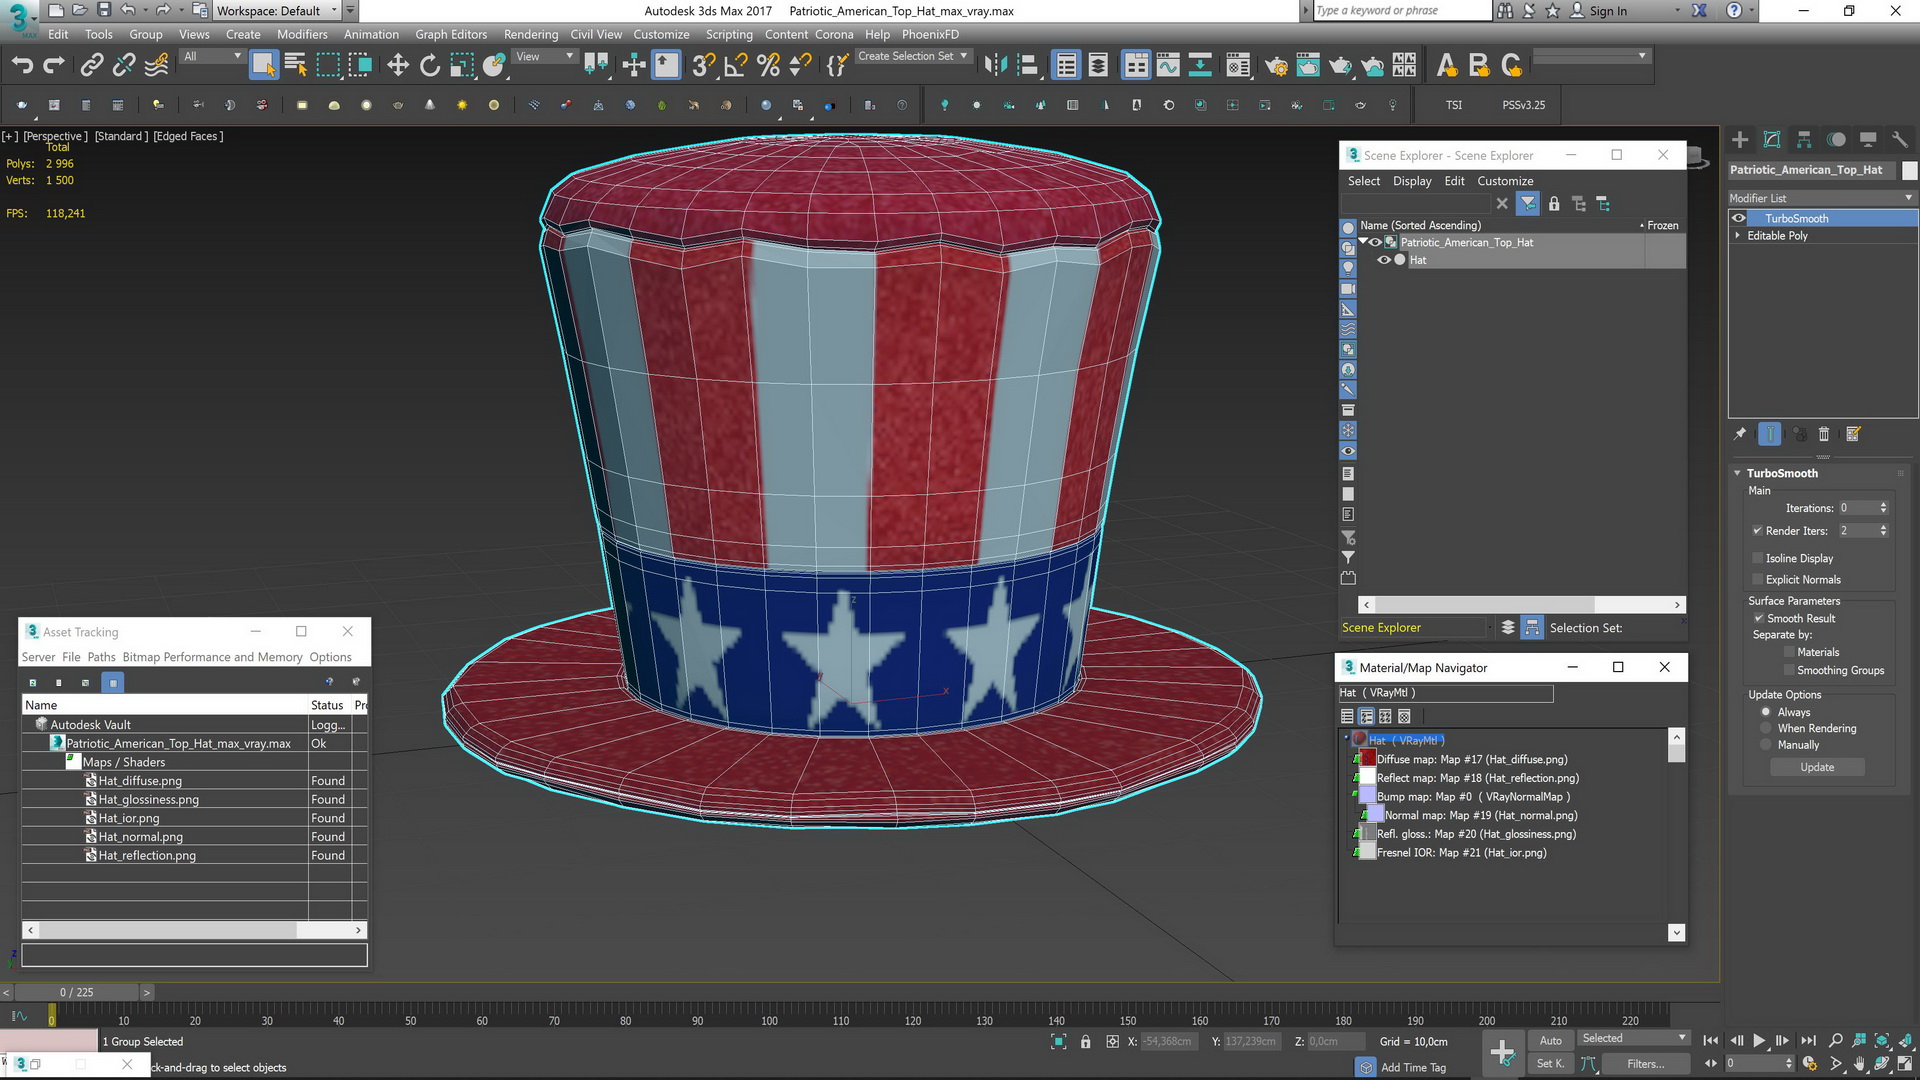Toggle Percent Snap
Screen dimensions: 1920x1080
(768, 66)
